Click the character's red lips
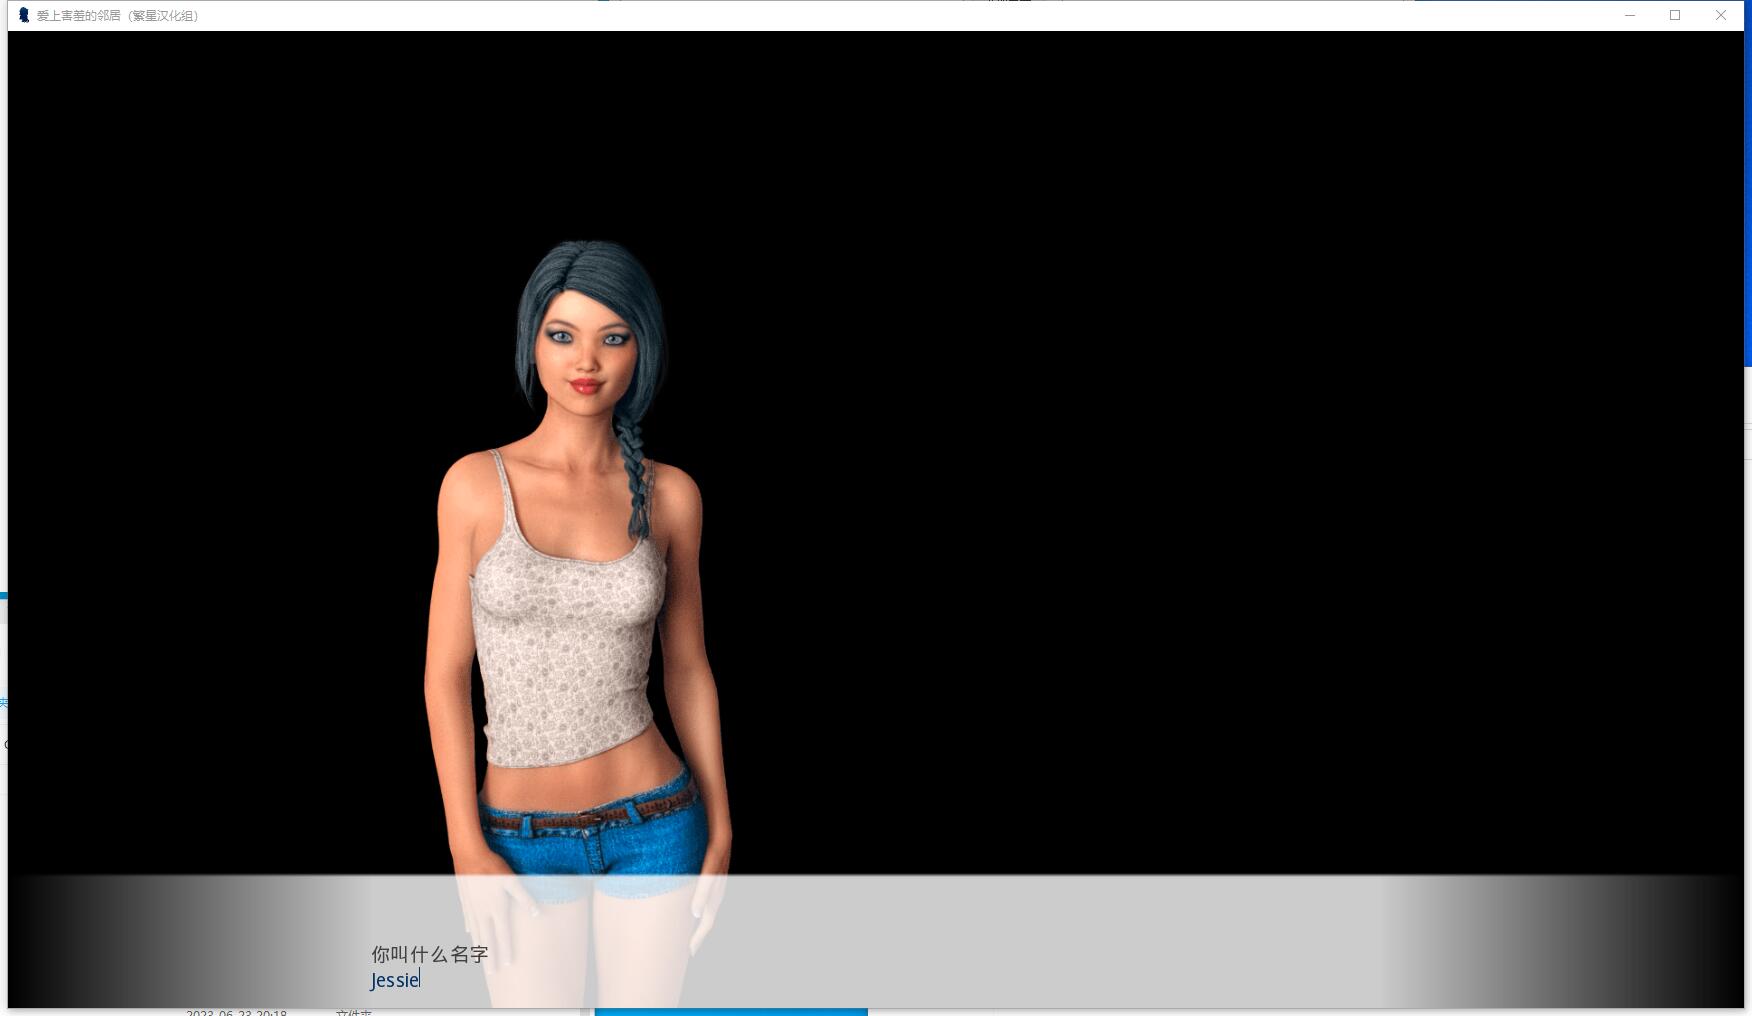The width and height of the screenshot is (1752, 1016). tap(585, 386)
